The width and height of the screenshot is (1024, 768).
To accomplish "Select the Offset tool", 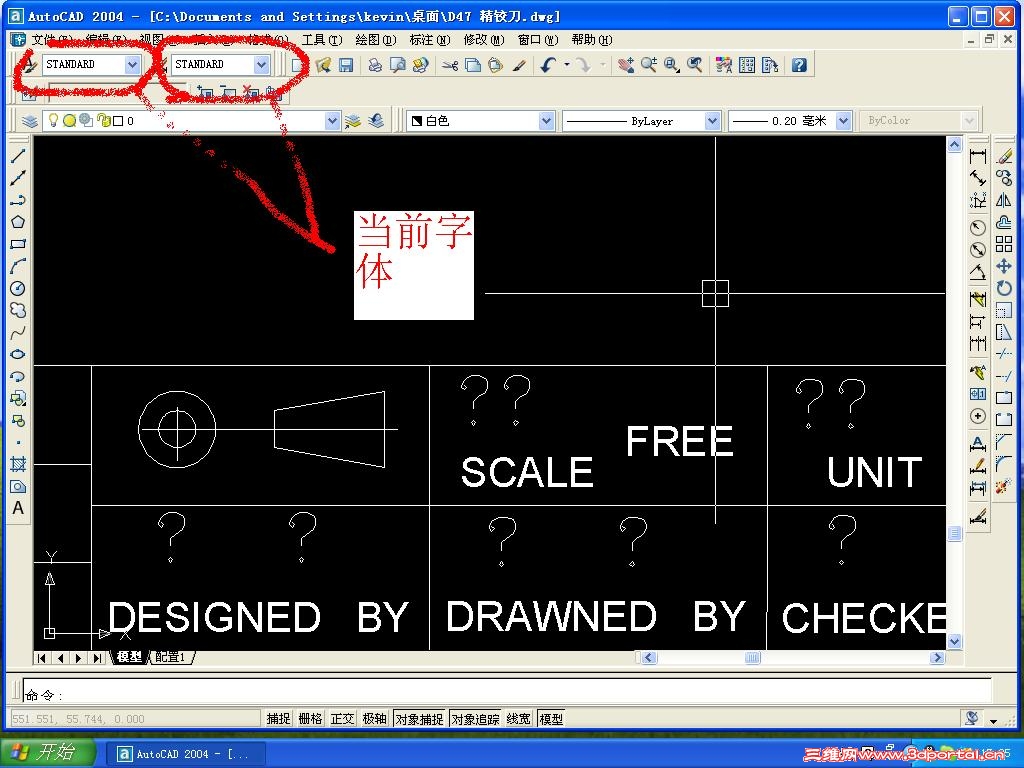I will pos(1004,223).
